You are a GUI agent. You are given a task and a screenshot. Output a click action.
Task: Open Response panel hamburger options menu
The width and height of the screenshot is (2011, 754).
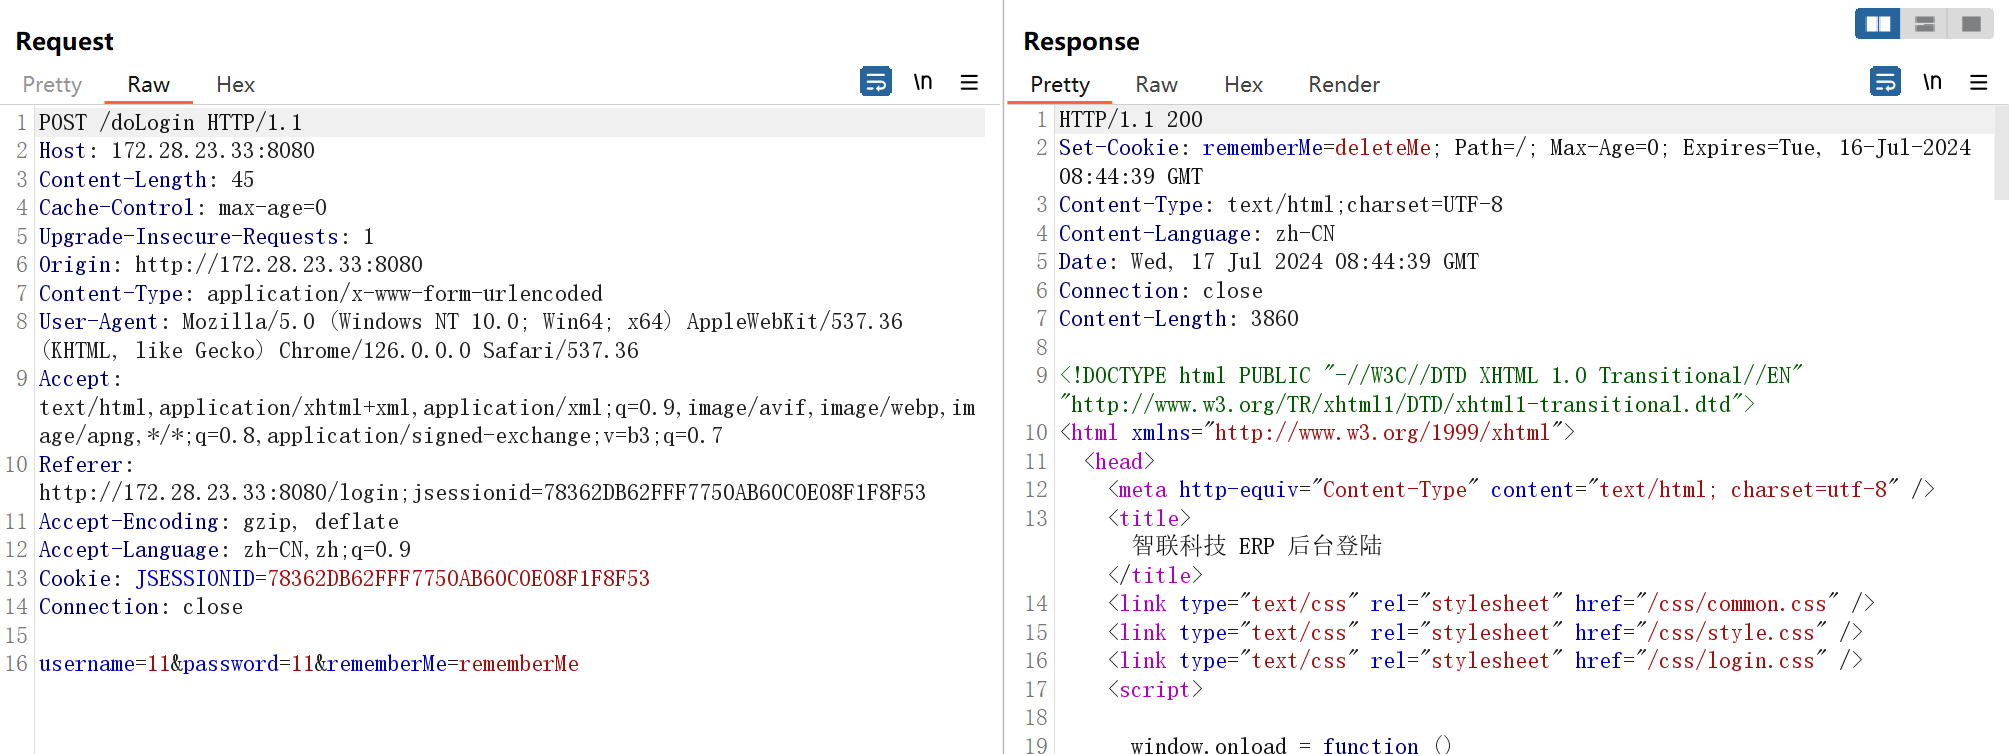tap(1979, 82)
